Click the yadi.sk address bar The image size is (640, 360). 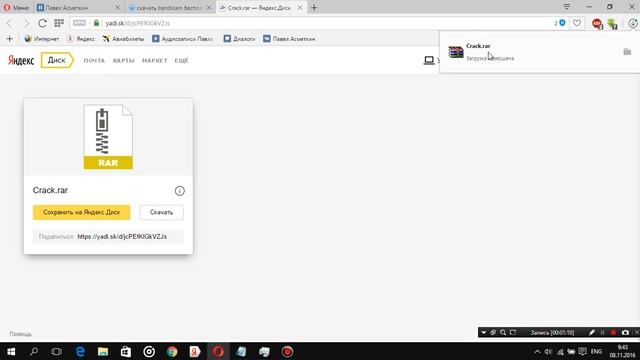point(310,23)
